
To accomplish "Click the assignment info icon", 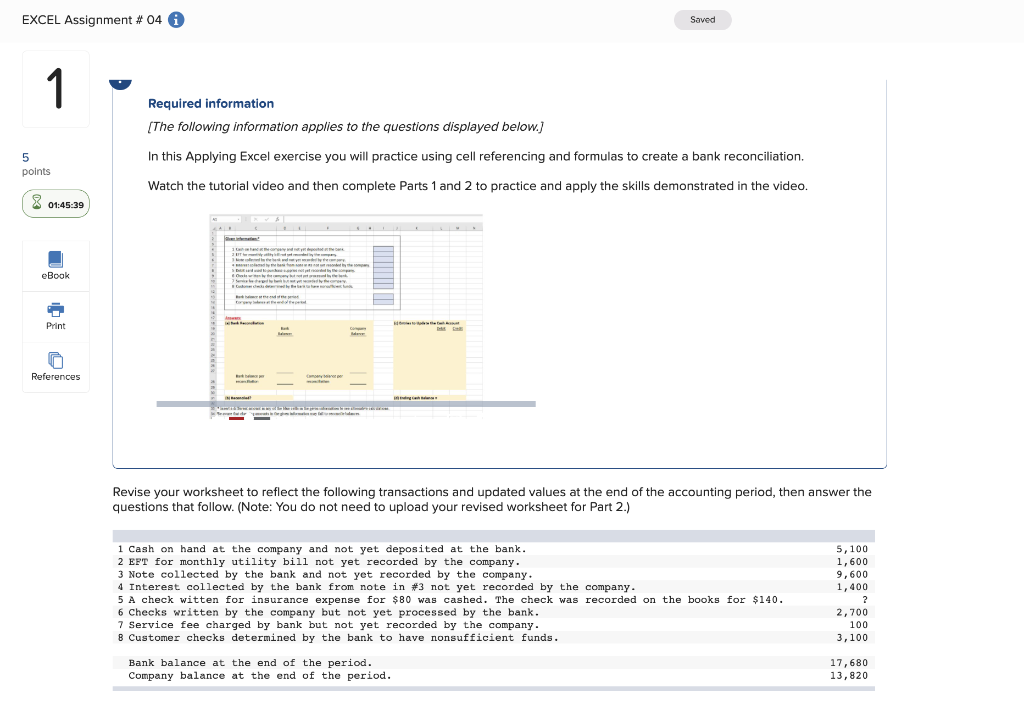I will tap(176, 20).
